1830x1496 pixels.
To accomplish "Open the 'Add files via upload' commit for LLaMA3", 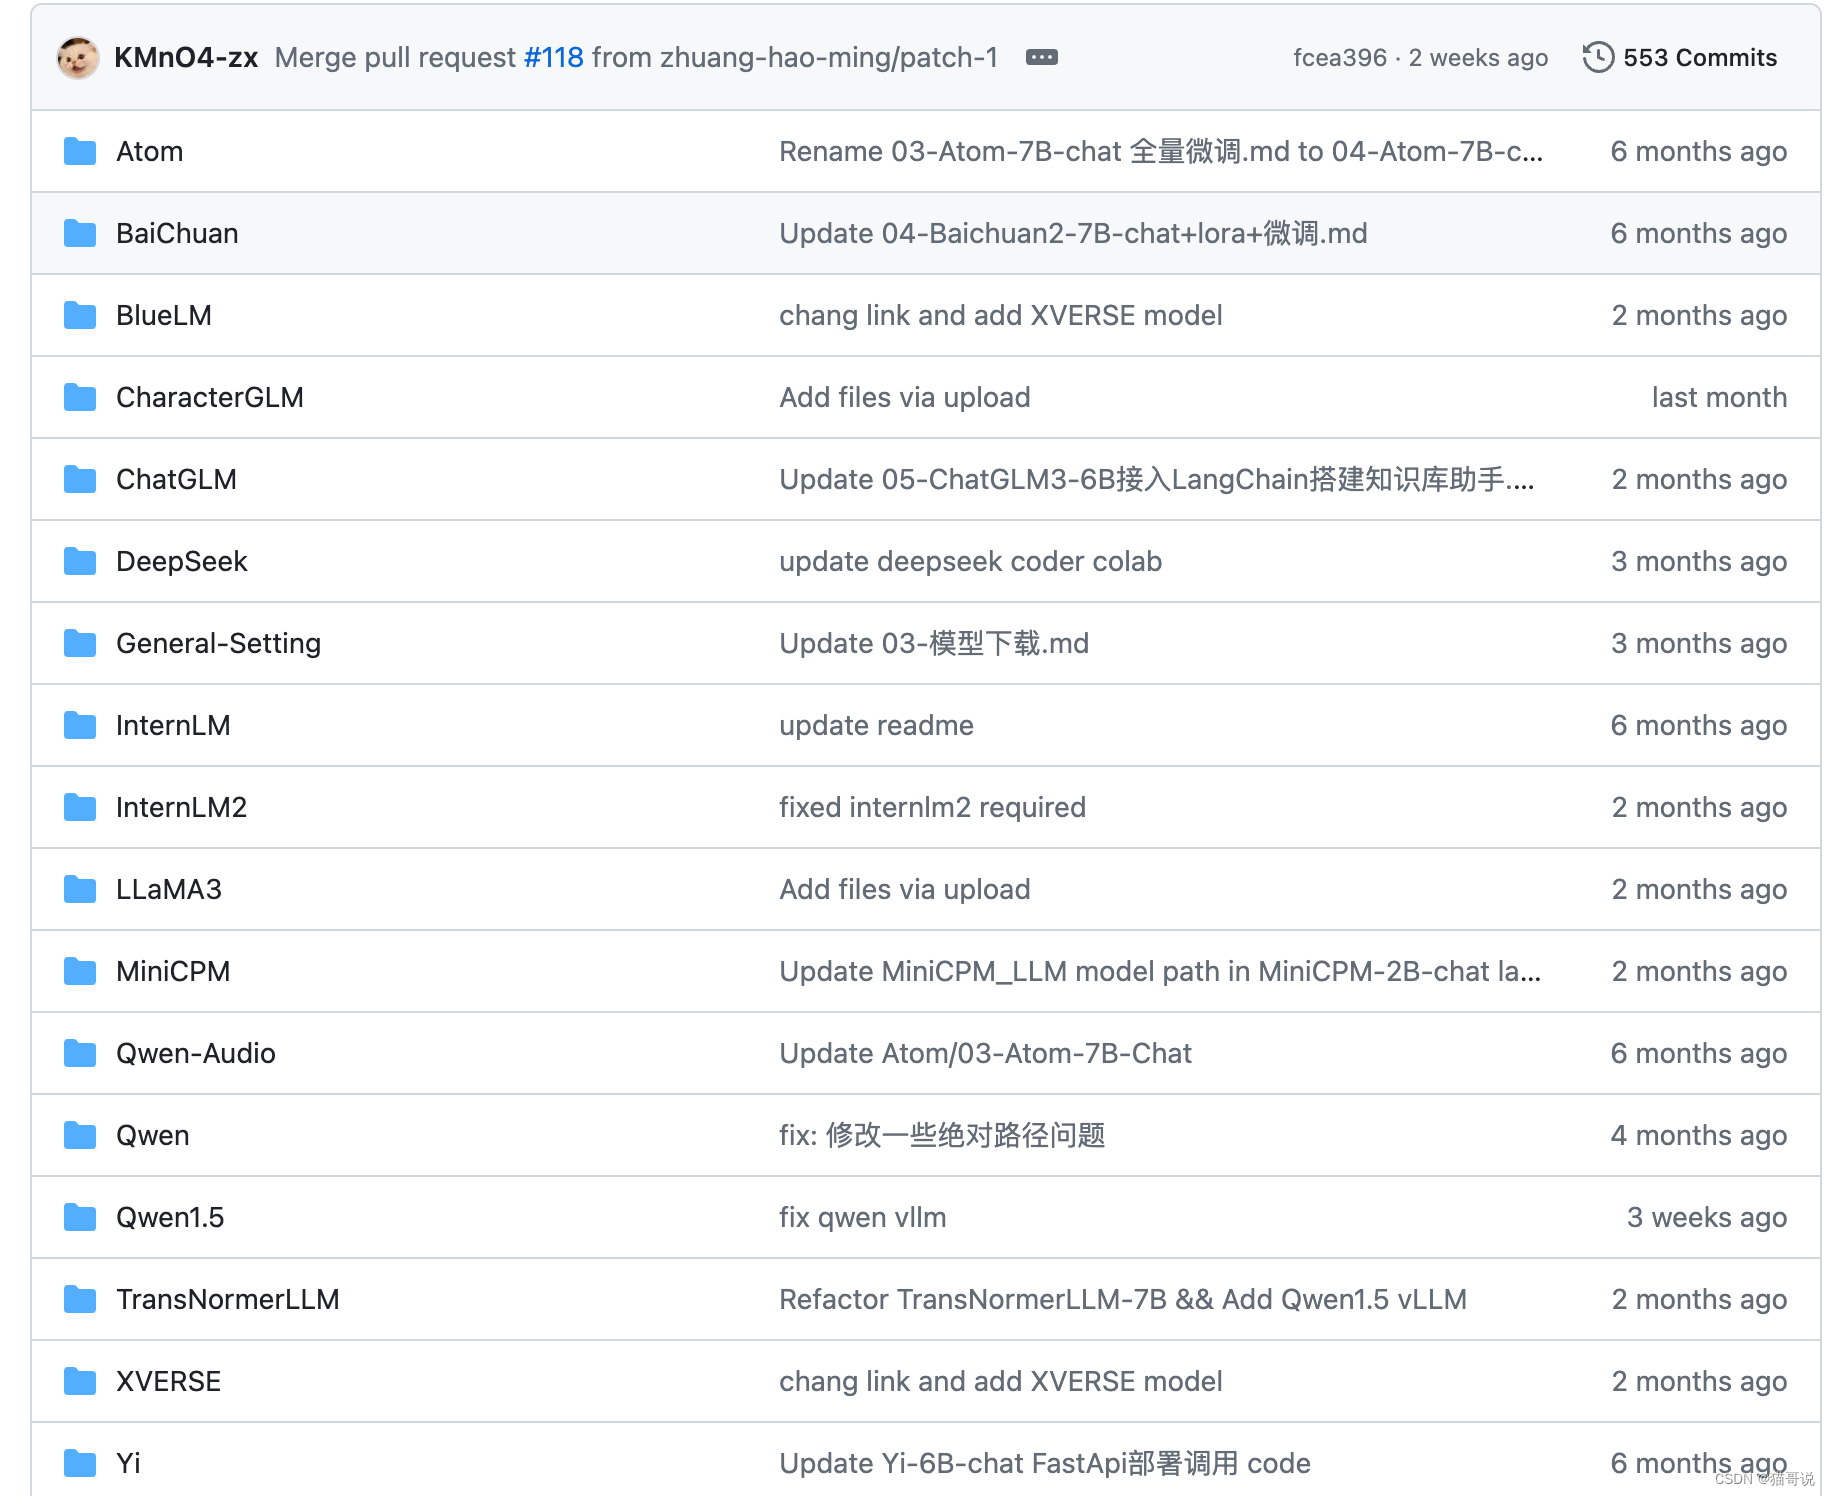I will [x=904, y=889].
